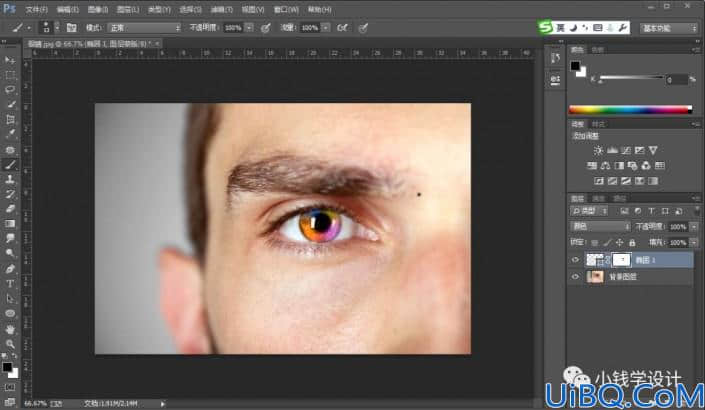This screenshot has height=410, width=705.
Task: Hide the 背景图层 layer
Action: 575,276
